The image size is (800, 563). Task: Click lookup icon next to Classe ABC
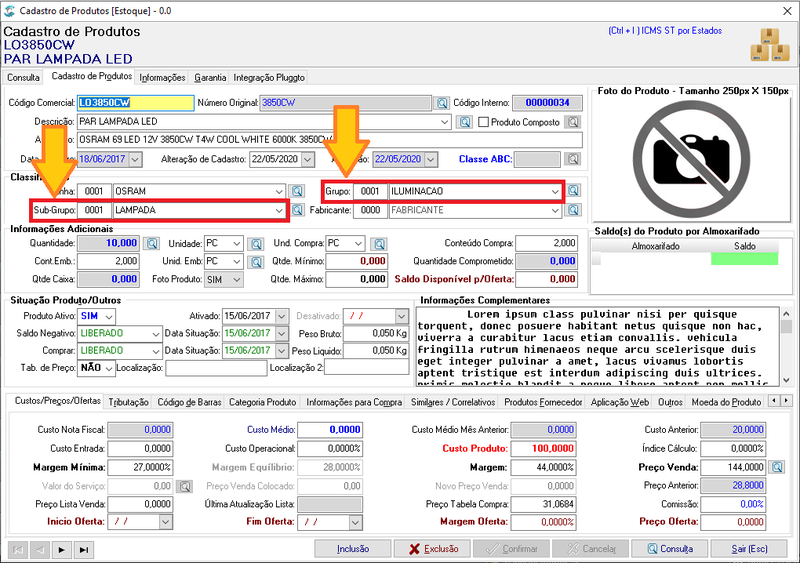pyautogui.click(x=573, y=159)
